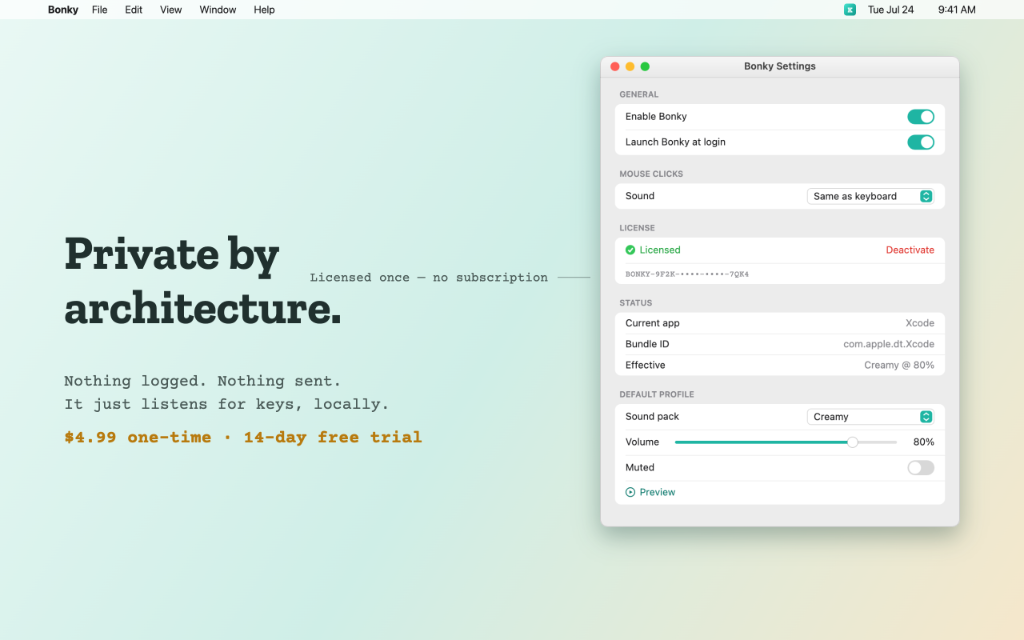
Task: Turn off the Enable Bonky switch
Action: point(921,117)
